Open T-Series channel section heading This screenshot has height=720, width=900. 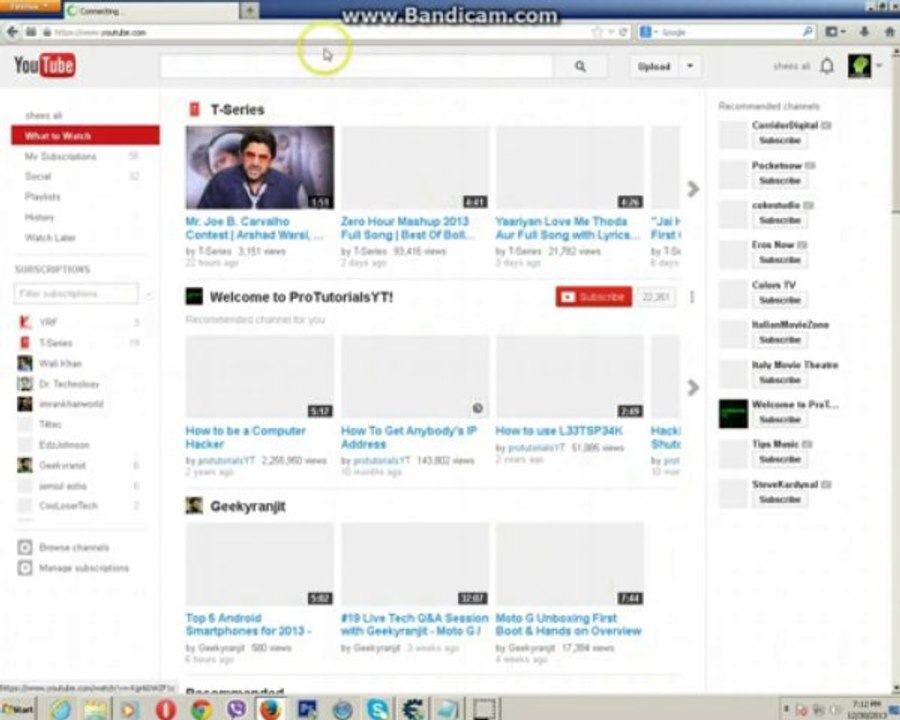click(237, 110)
